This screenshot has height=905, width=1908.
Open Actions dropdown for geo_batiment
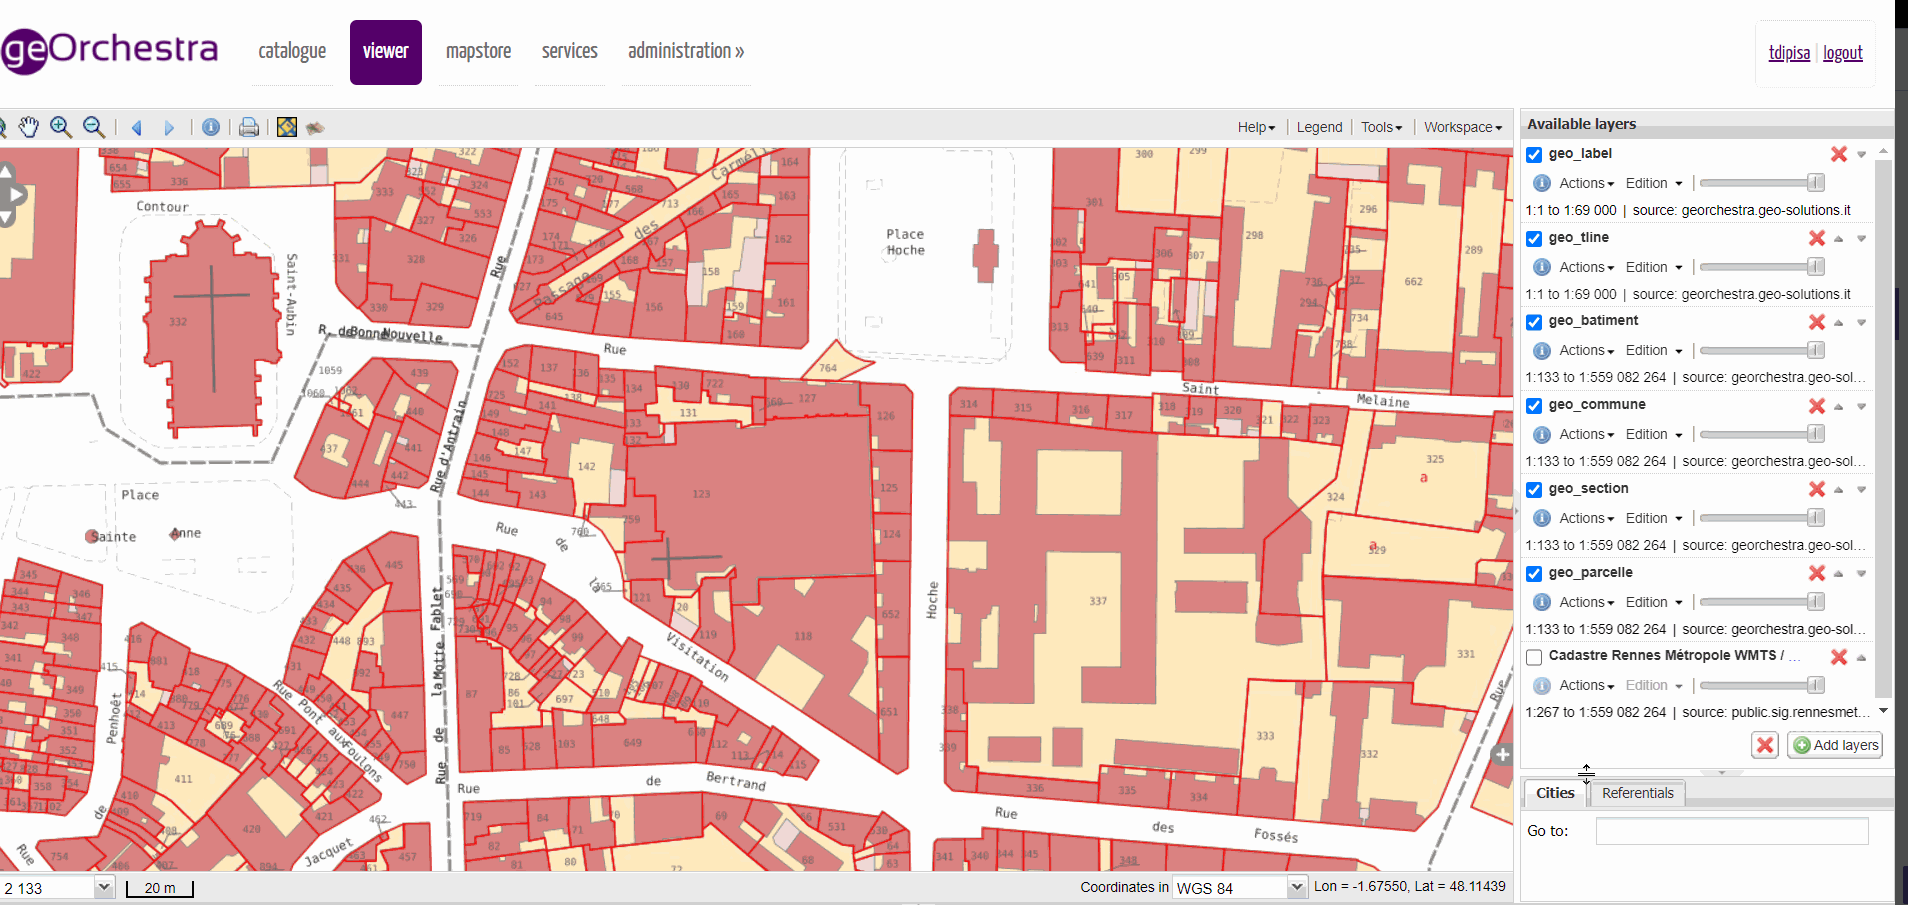coord(1587,351)
